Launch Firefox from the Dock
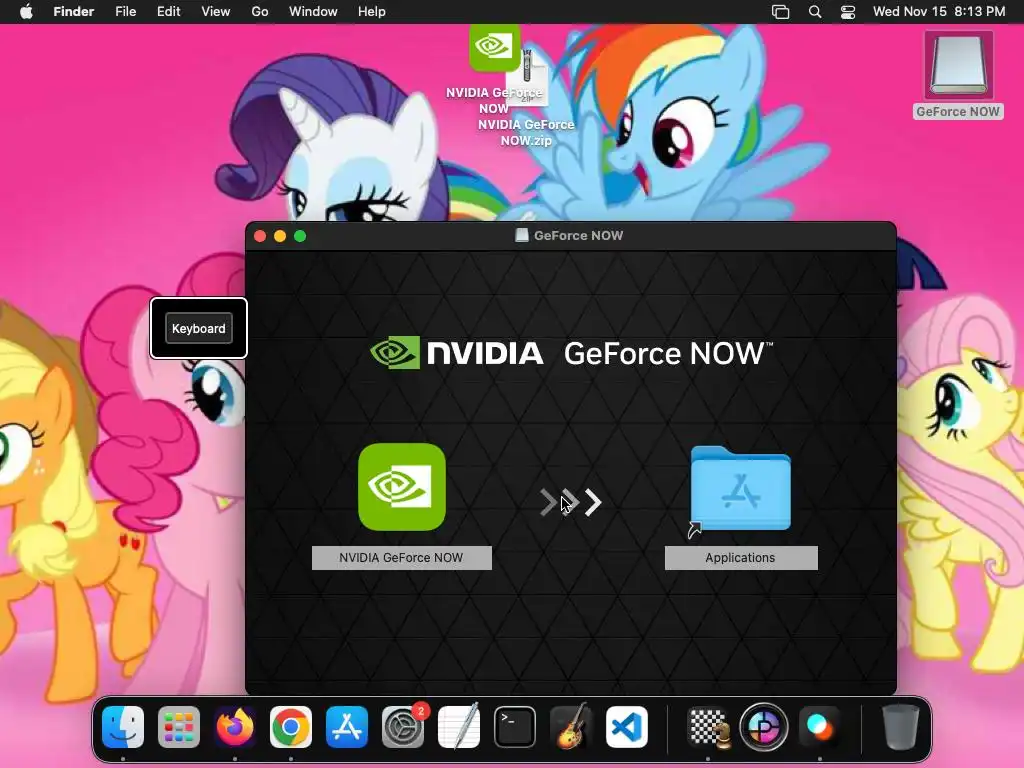 [x=235, y=727]
